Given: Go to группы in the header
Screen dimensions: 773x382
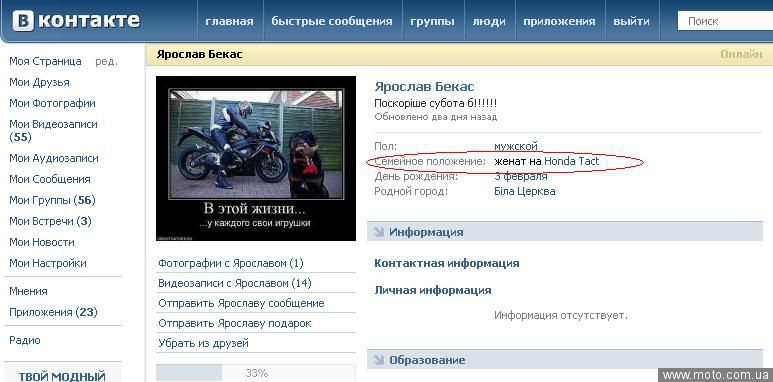Looking at the screenshot, I should [432, 22].
